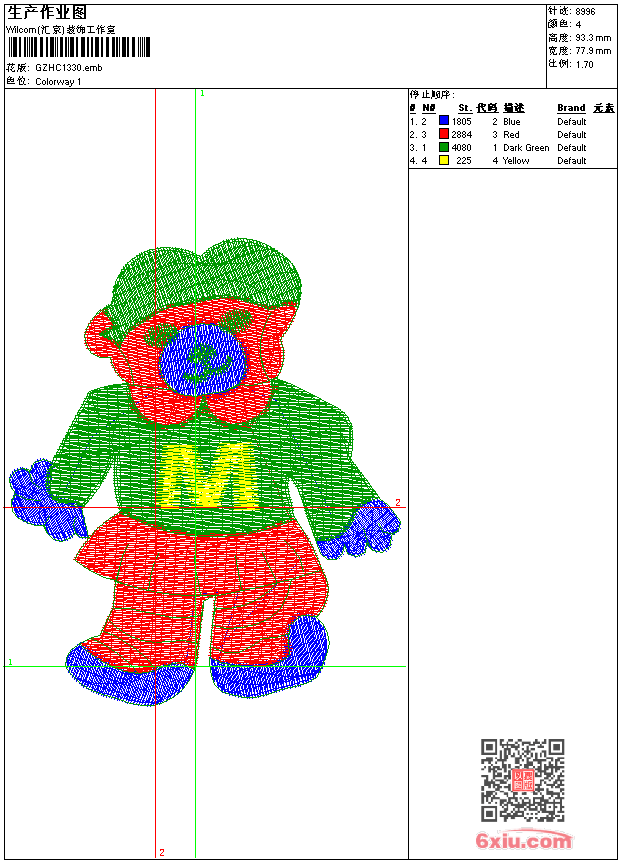The width and height of the screenshot is (620, 860).
Task: Click the blue face circle of the character
Action: click(x=202, y=359)
